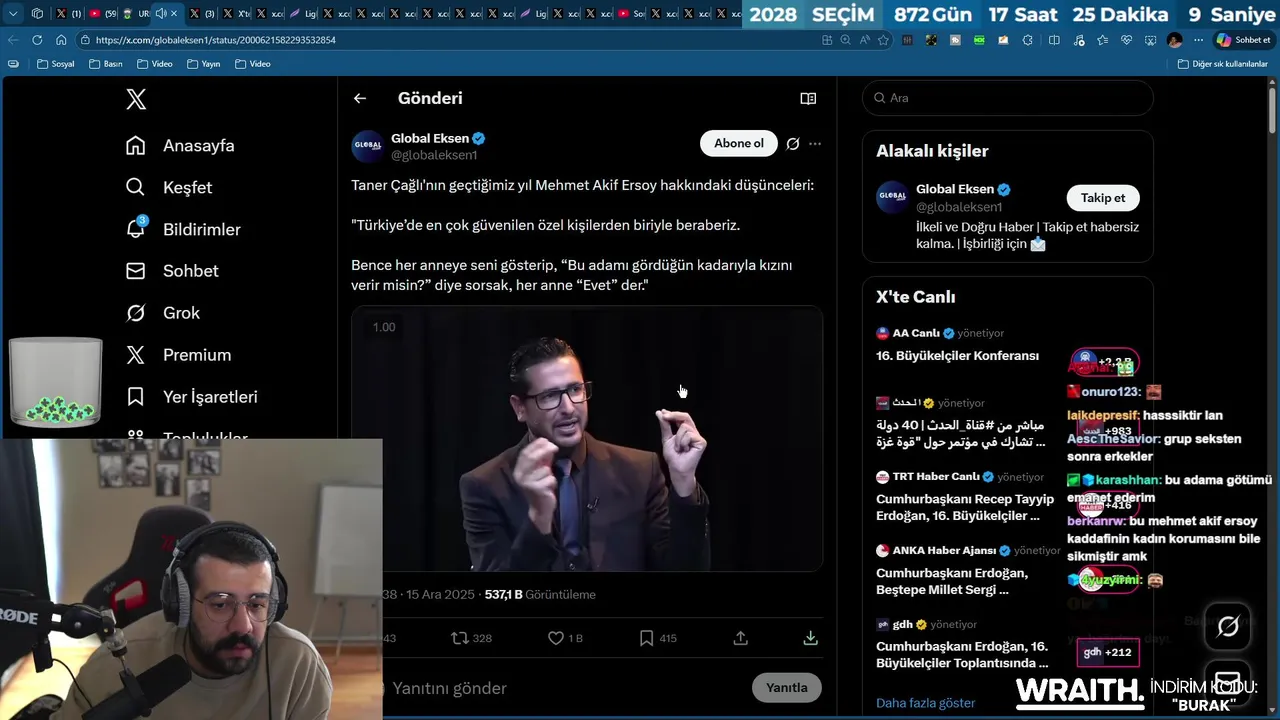
Task: Open Diğer sık kullanılanlar folder
Action: pyautogui.click(x=1222, y=64)
